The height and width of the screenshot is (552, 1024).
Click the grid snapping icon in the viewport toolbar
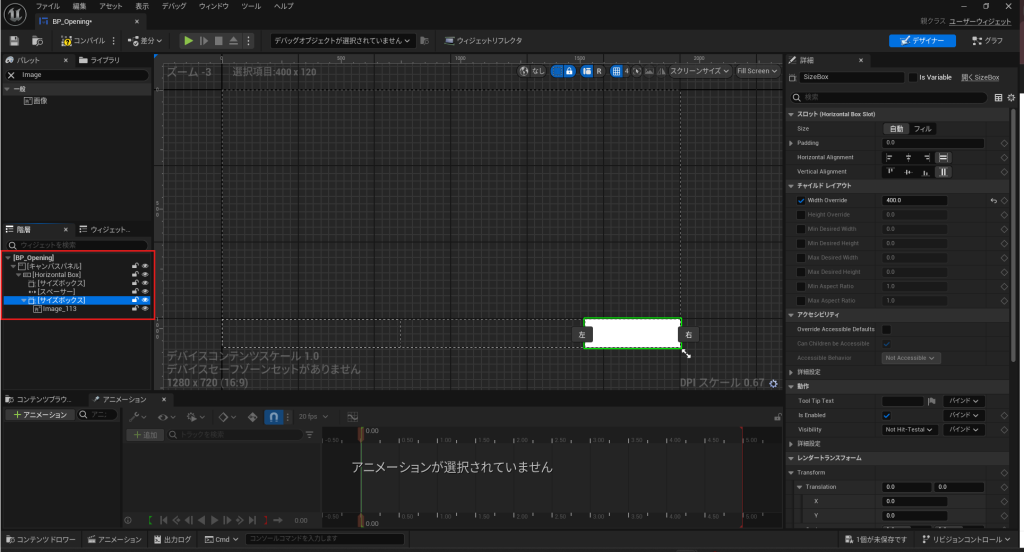(x=617, y=71)
